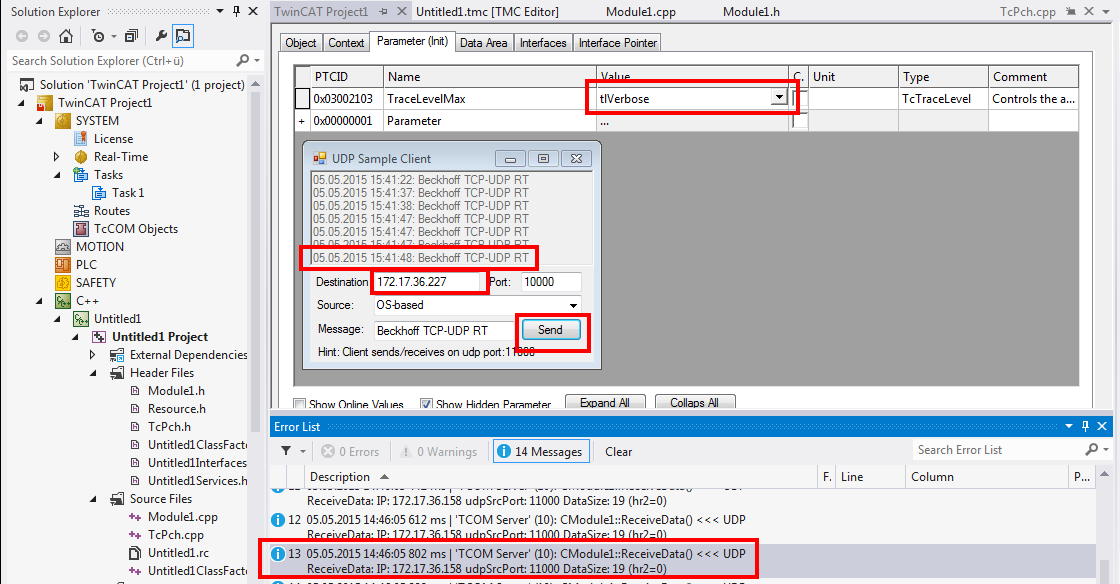Toggle Show Hidden Parameter checkbox

pos(426,404)
